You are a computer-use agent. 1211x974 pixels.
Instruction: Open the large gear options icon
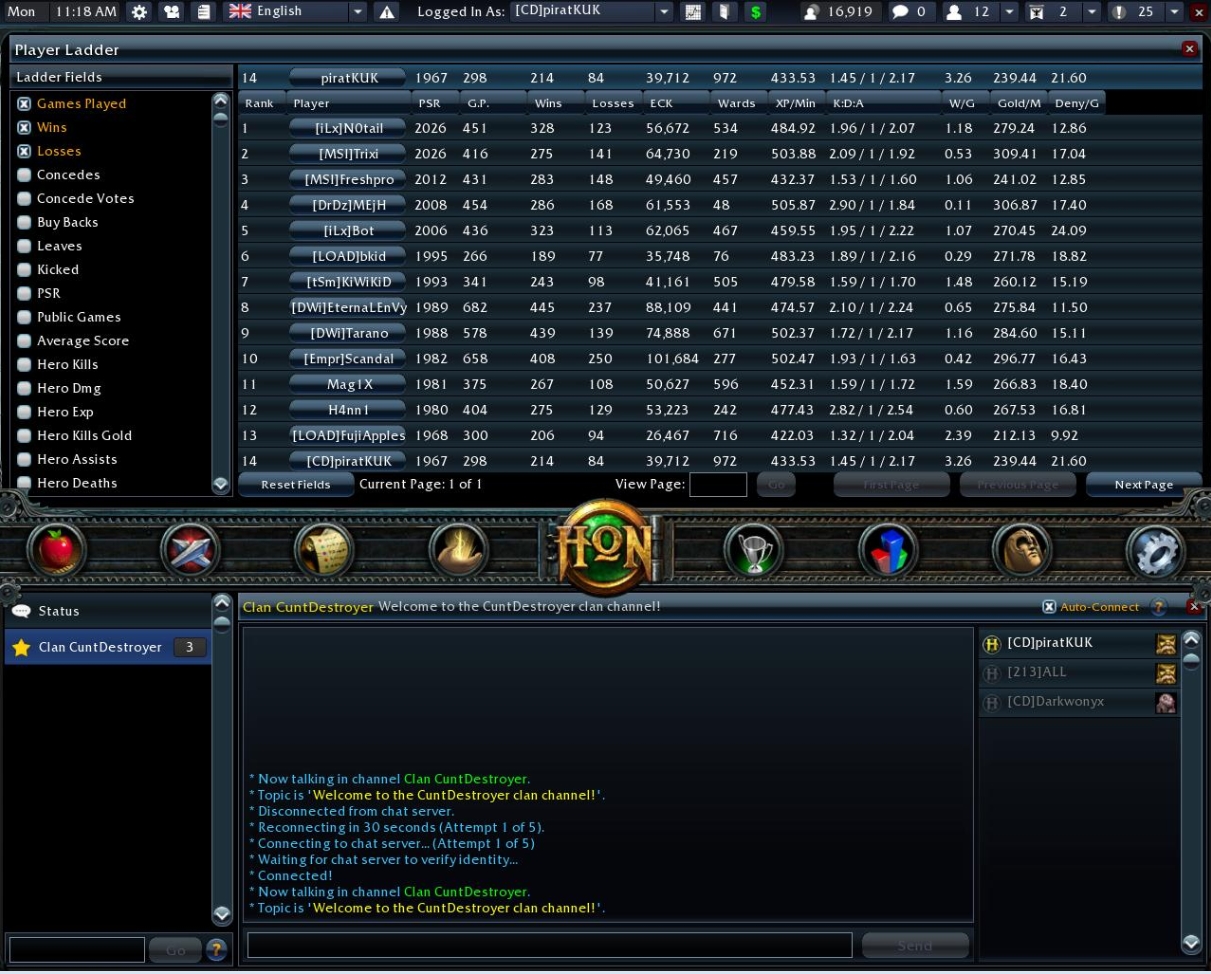click(1155, 550)
